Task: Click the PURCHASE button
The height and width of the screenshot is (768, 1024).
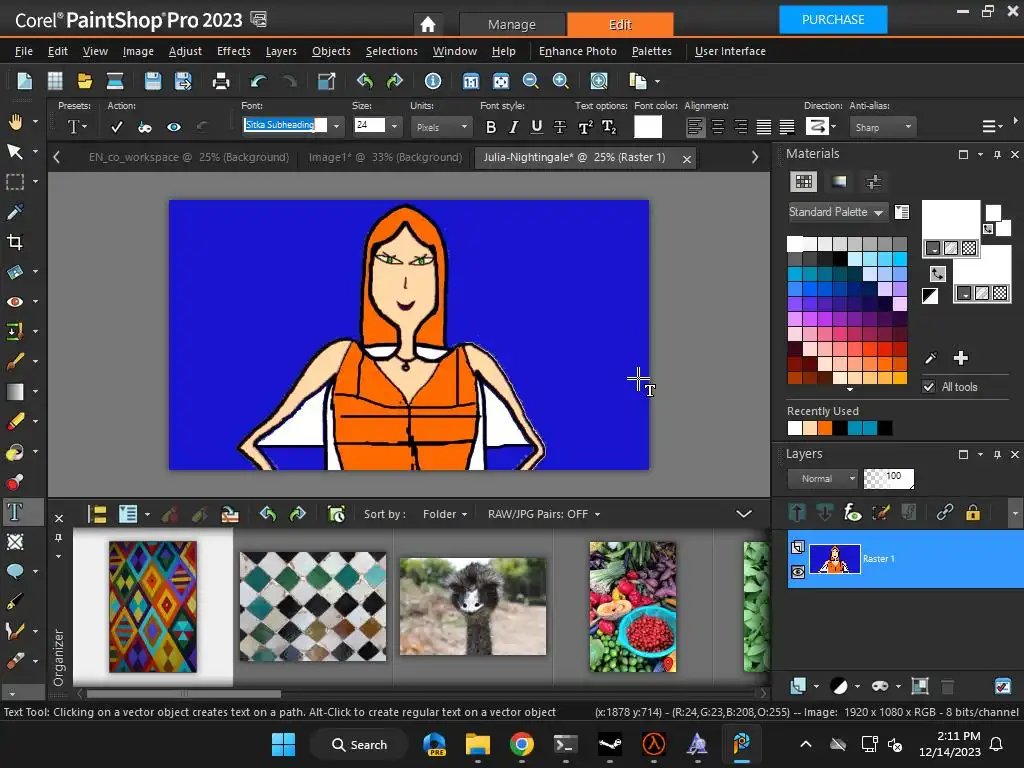Action: (x=833, y=19)
